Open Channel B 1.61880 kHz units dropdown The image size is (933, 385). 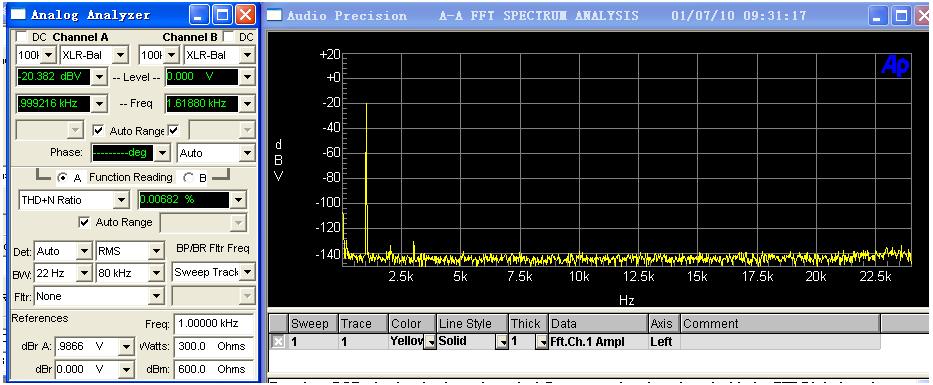(248, 104)
